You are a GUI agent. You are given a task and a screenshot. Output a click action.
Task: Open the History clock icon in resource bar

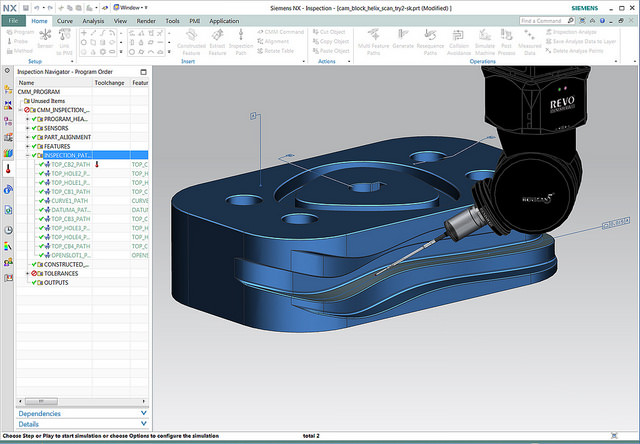pyautogui.click(x=8, y=230)
